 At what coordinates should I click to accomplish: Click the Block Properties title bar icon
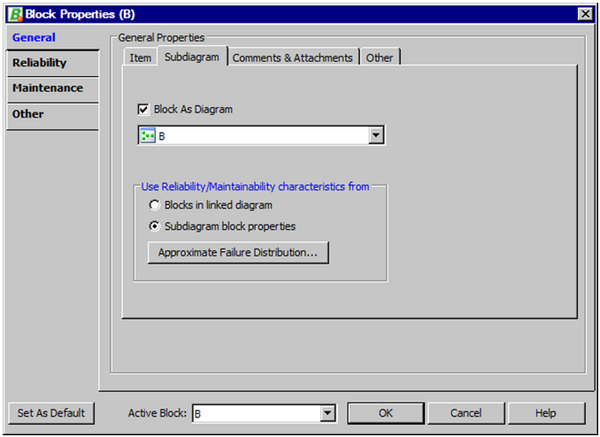(16, 14)
